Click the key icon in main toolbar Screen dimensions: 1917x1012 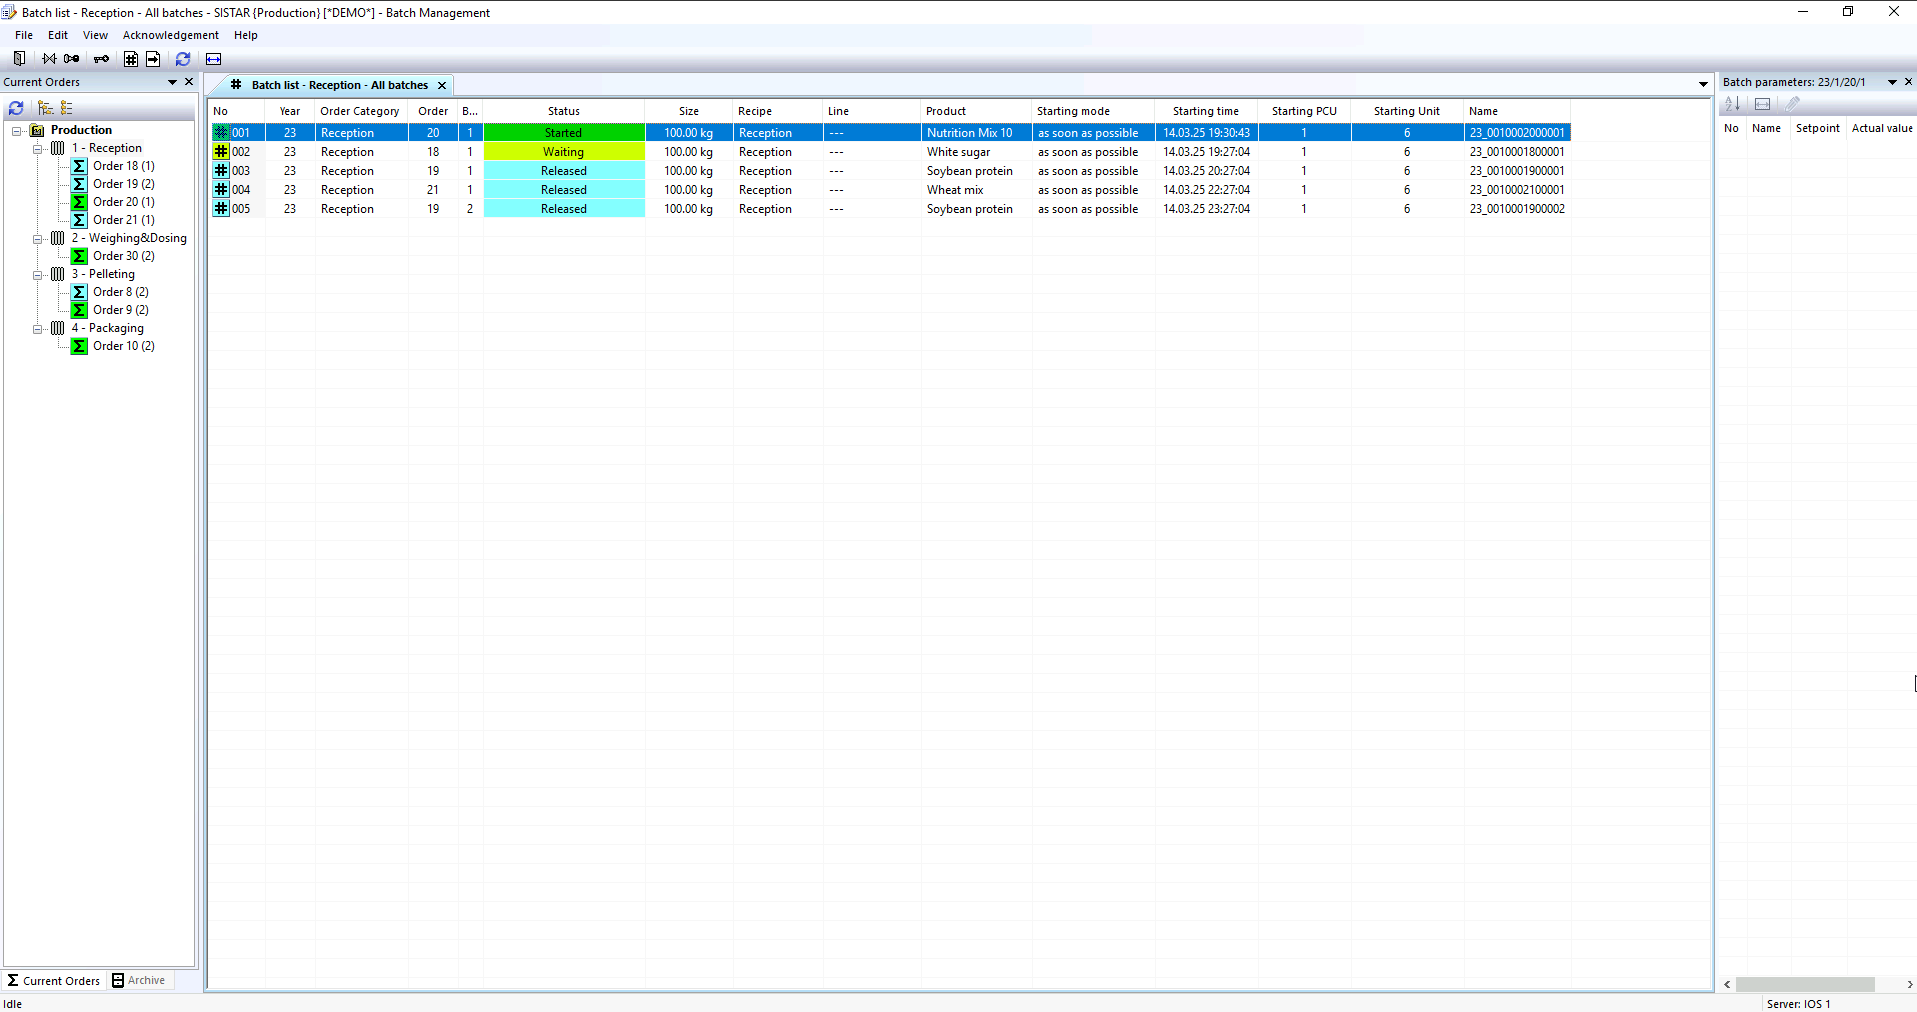(x=101, y=59)
